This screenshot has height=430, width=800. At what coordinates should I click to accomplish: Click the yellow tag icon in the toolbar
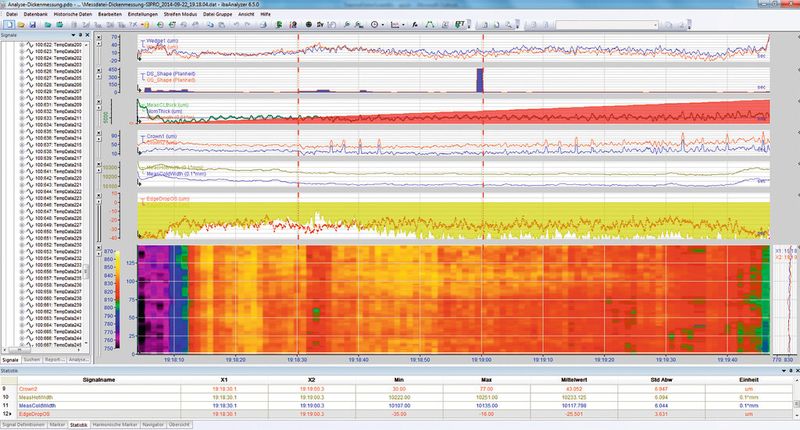click(145, 24)
